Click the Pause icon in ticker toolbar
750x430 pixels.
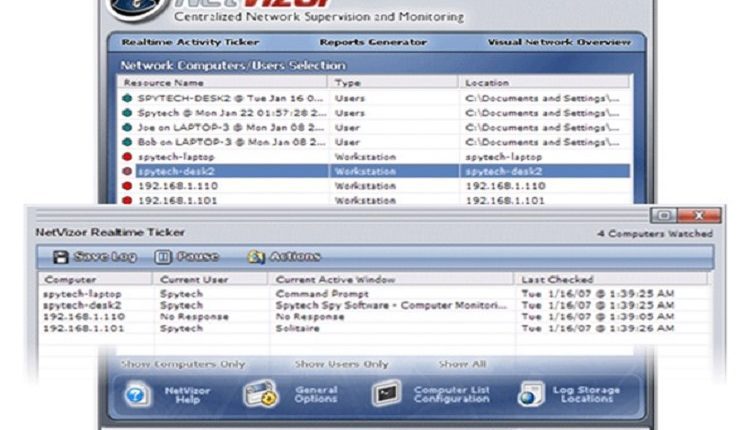pos(163,257)
